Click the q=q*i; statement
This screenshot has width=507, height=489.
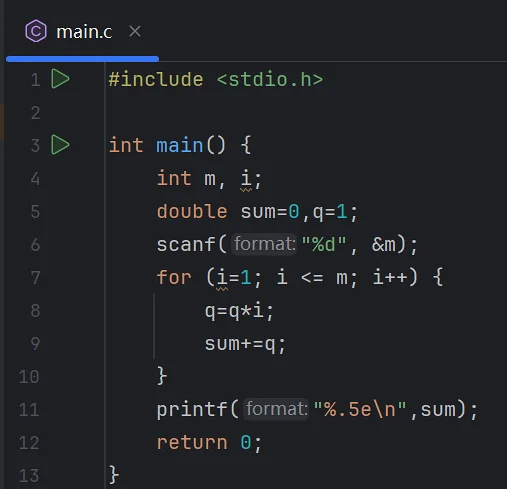coord(239,311)
